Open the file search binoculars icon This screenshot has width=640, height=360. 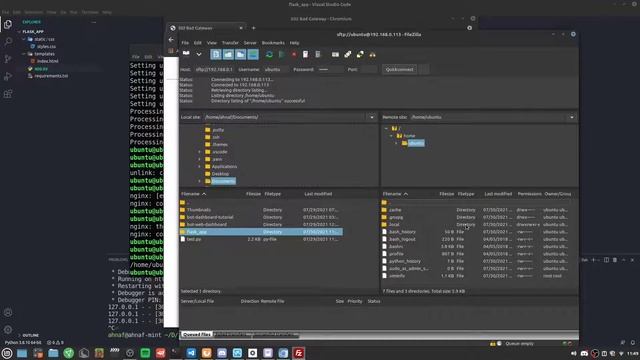coord(372,54)
